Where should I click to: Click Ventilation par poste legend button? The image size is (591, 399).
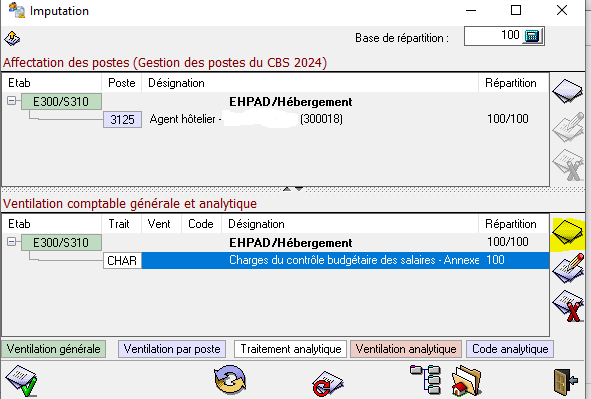click(x=172, y=349)
